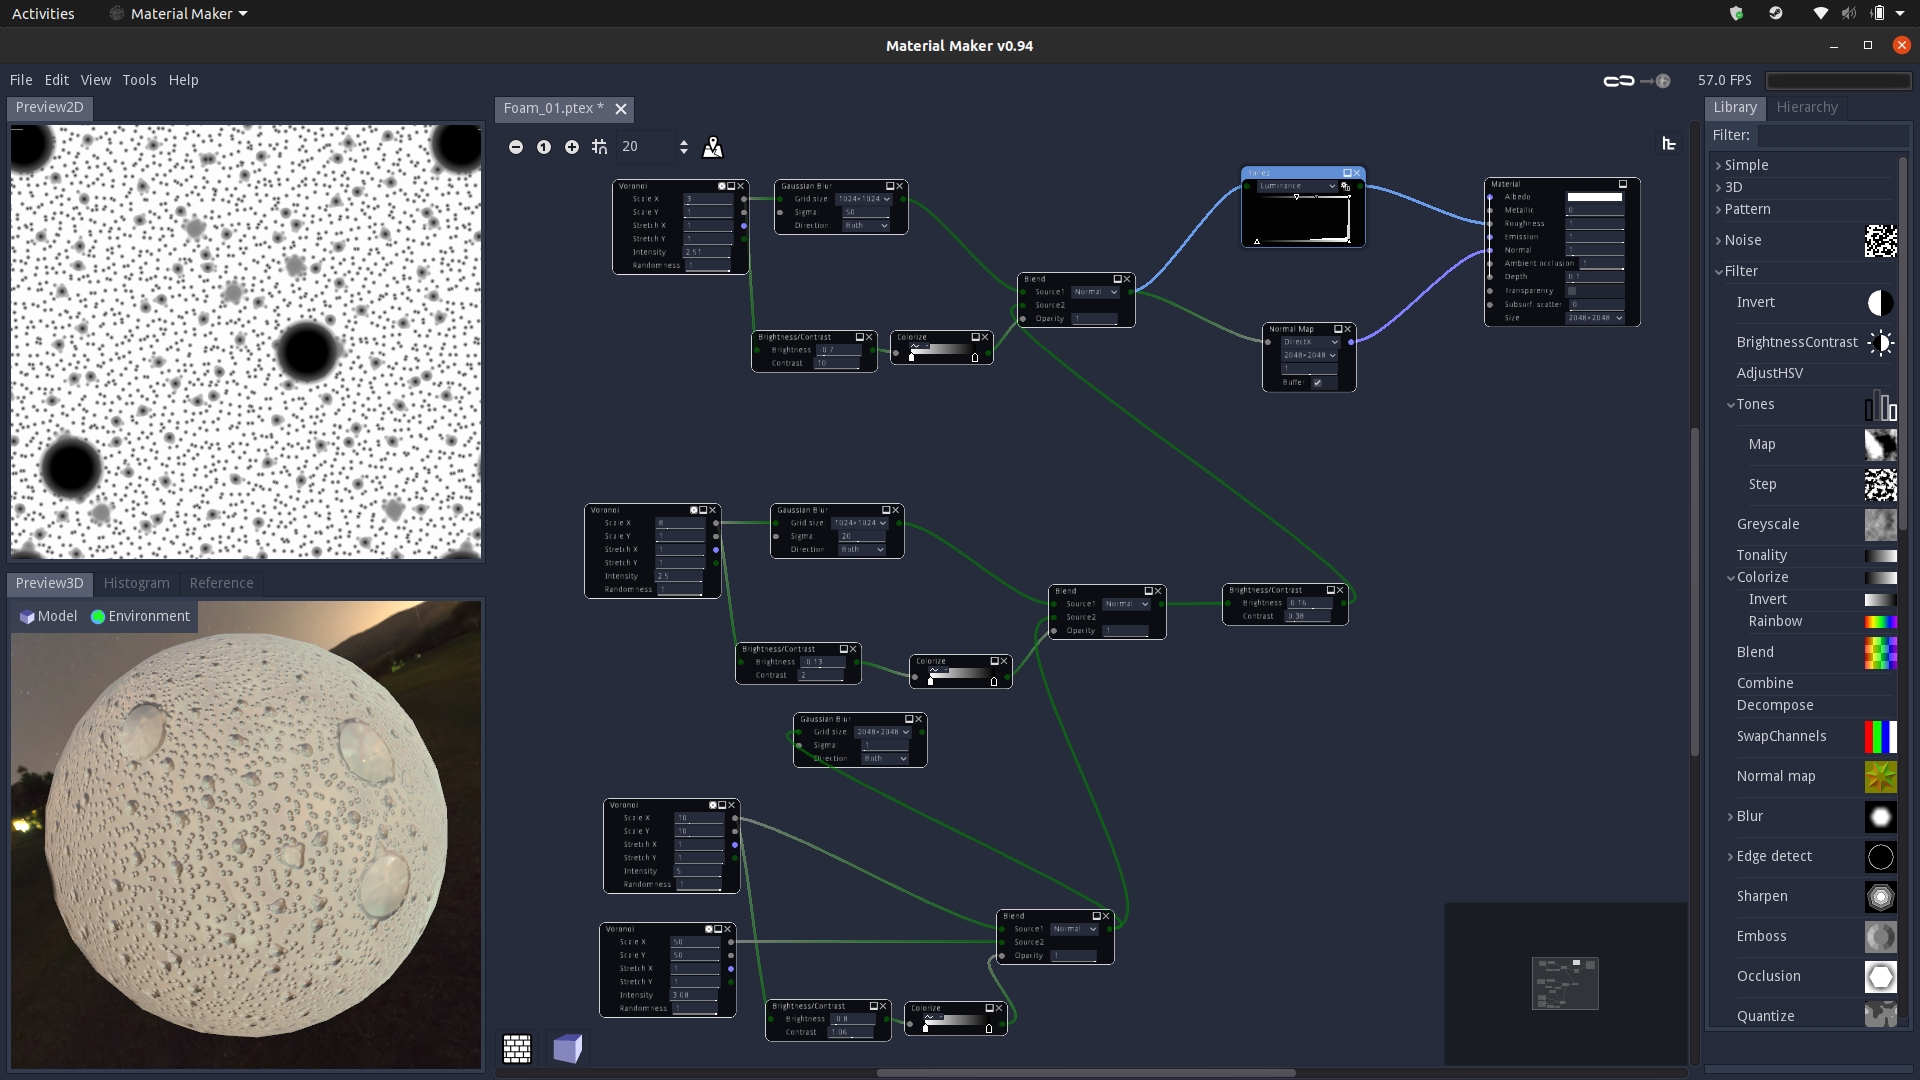Click the Albedo white color swatch
1920x1080 pixels.
click(x=1594, y=197)
